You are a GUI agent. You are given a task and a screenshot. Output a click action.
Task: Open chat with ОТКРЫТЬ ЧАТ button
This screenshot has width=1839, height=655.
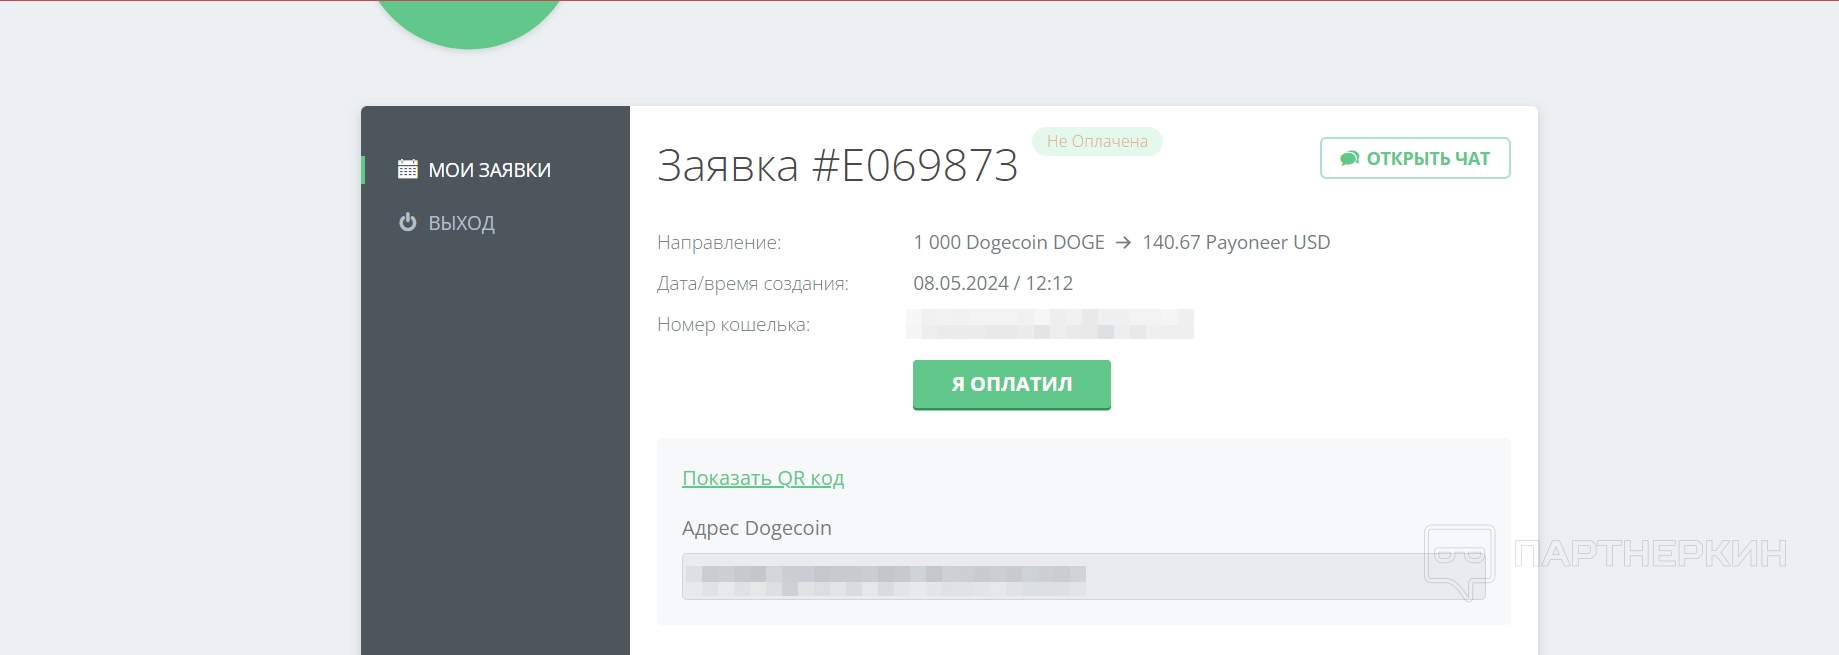1415,158
